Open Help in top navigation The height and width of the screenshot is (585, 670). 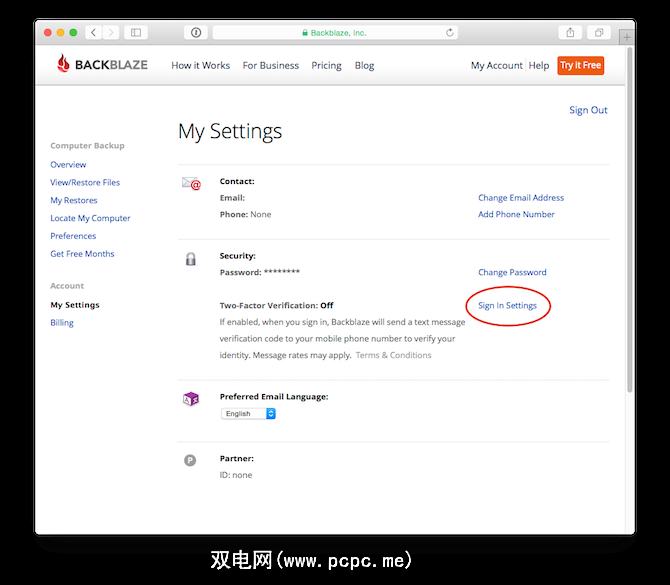tap(538, 65)
